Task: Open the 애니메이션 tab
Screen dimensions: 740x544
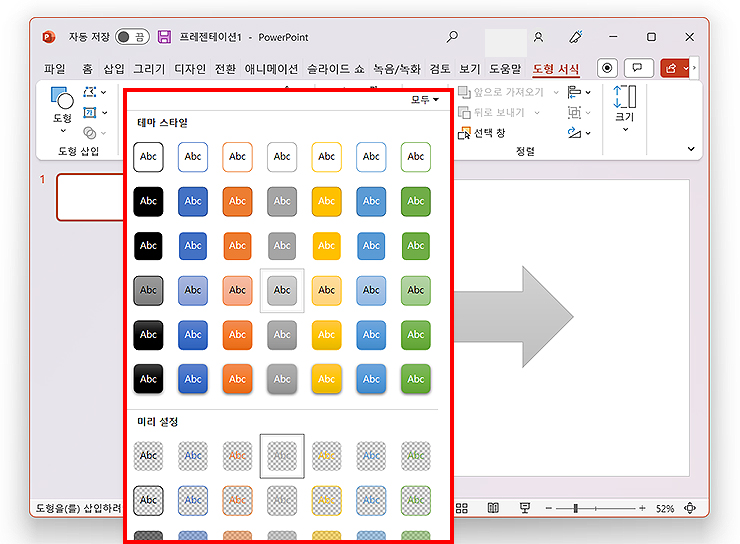Action: (271, 69)
